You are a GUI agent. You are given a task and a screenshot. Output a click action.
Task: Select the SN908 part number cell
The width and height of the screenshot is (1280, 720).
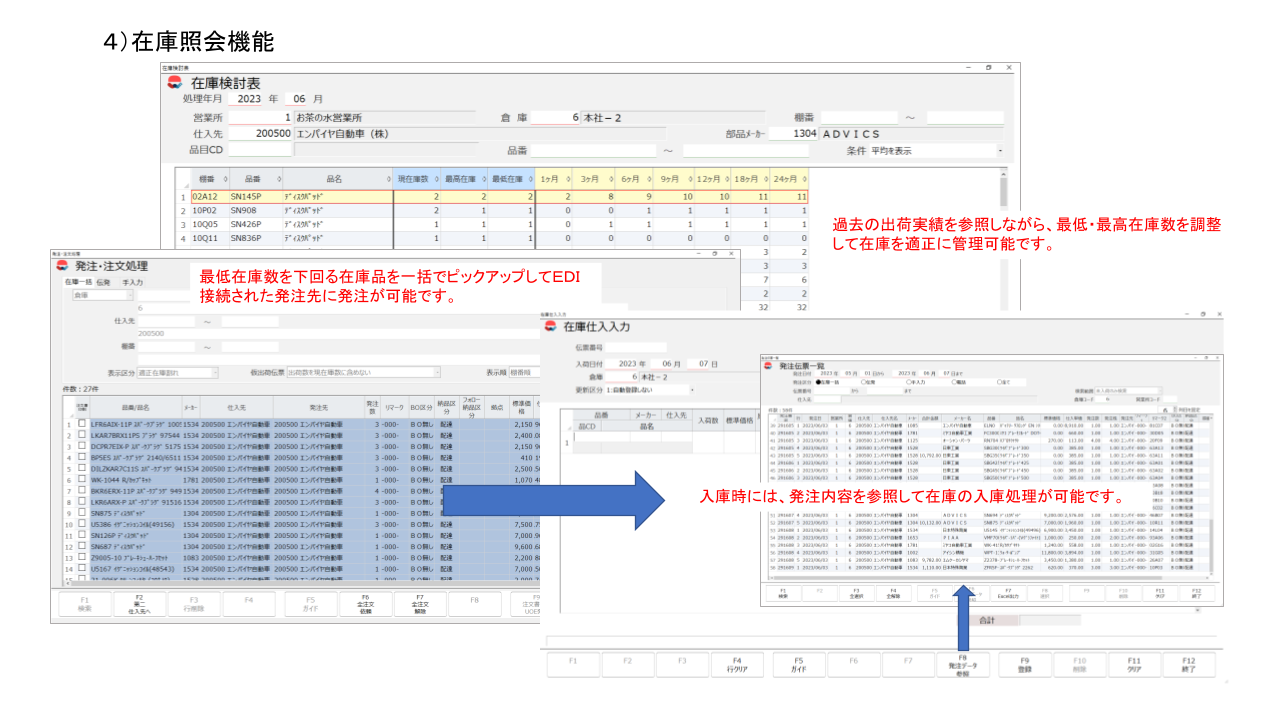click(x=254, y=211)
